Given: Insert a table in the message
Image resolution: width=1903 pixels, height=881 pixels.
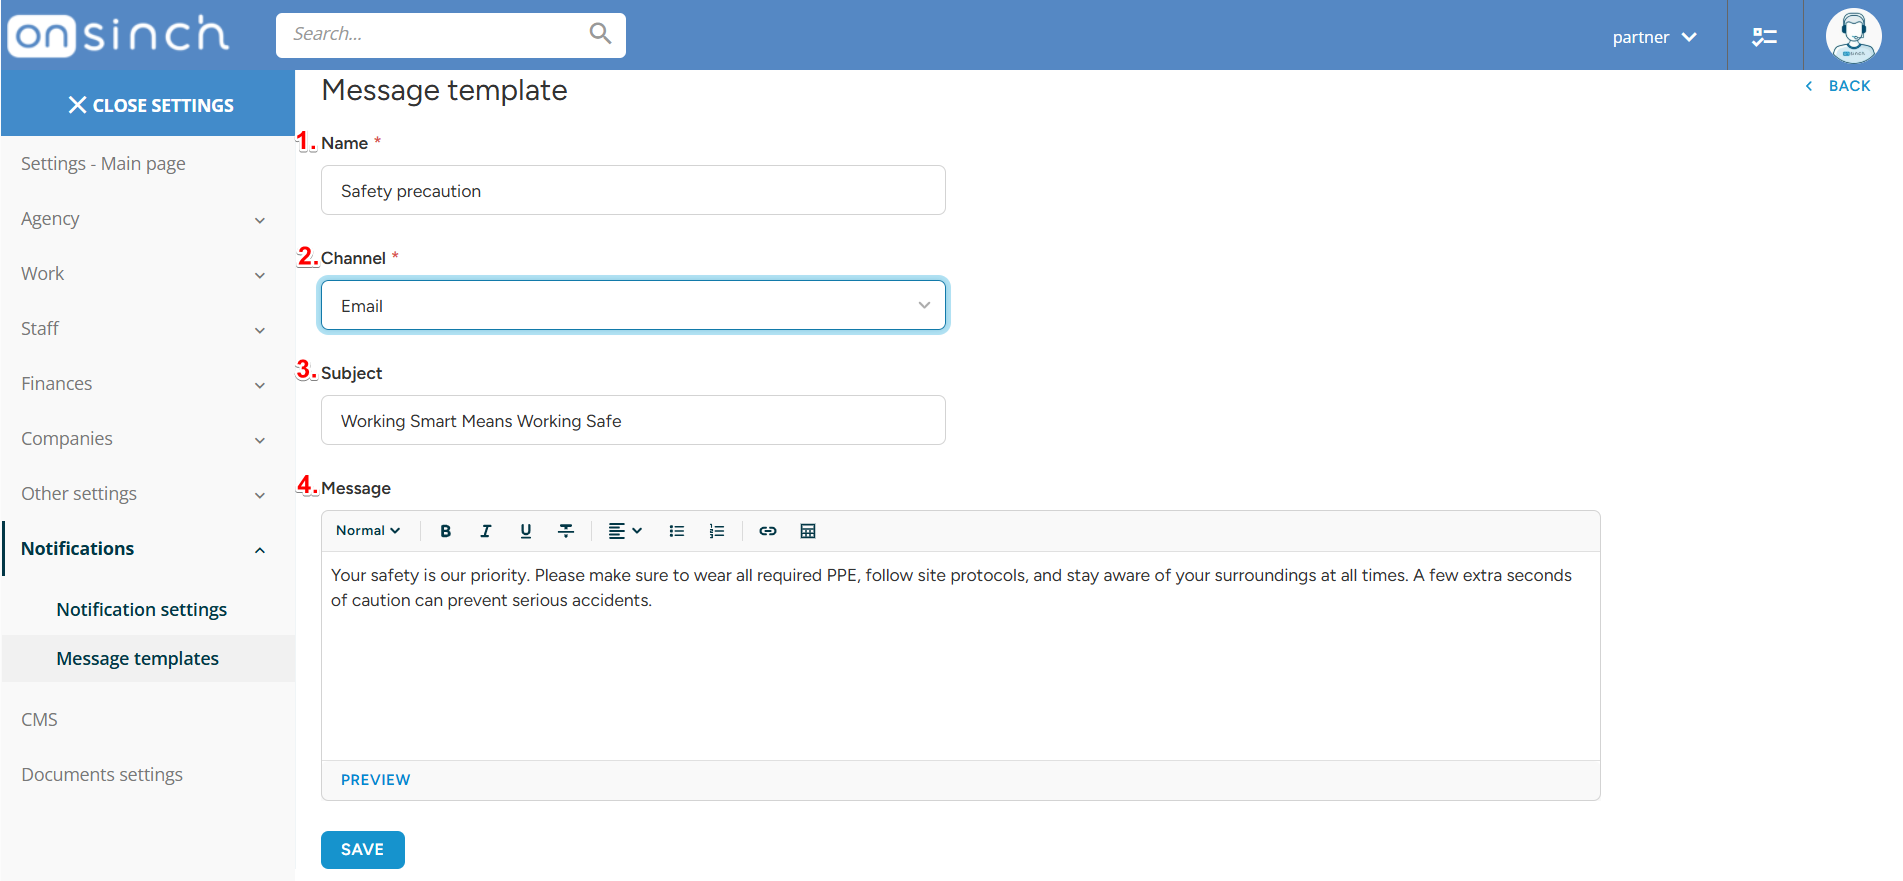Looking at the screenshot, I should tap(808, 531).
